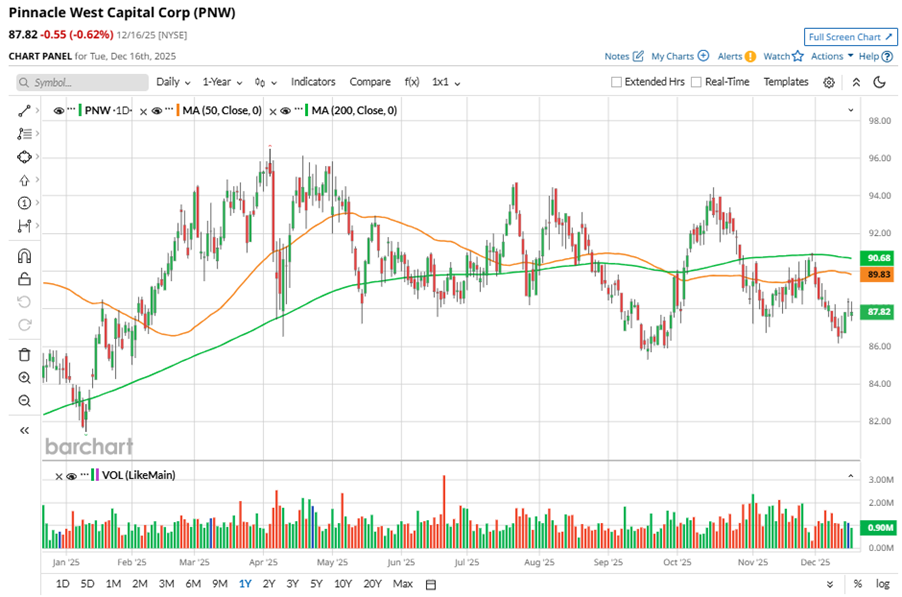Toggle visibility of MA 200 indicator

[x=285, y=110]
